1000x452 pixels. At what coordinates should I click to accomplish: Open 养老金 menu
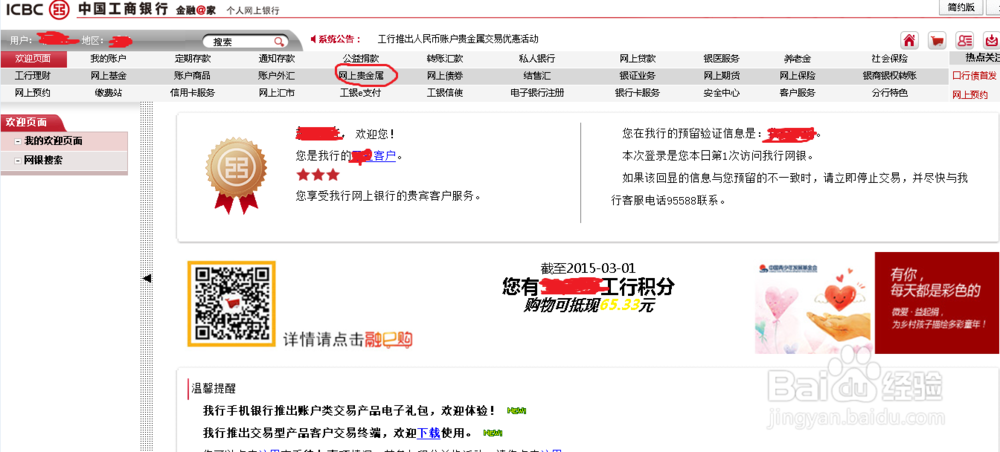coord(797,59)
